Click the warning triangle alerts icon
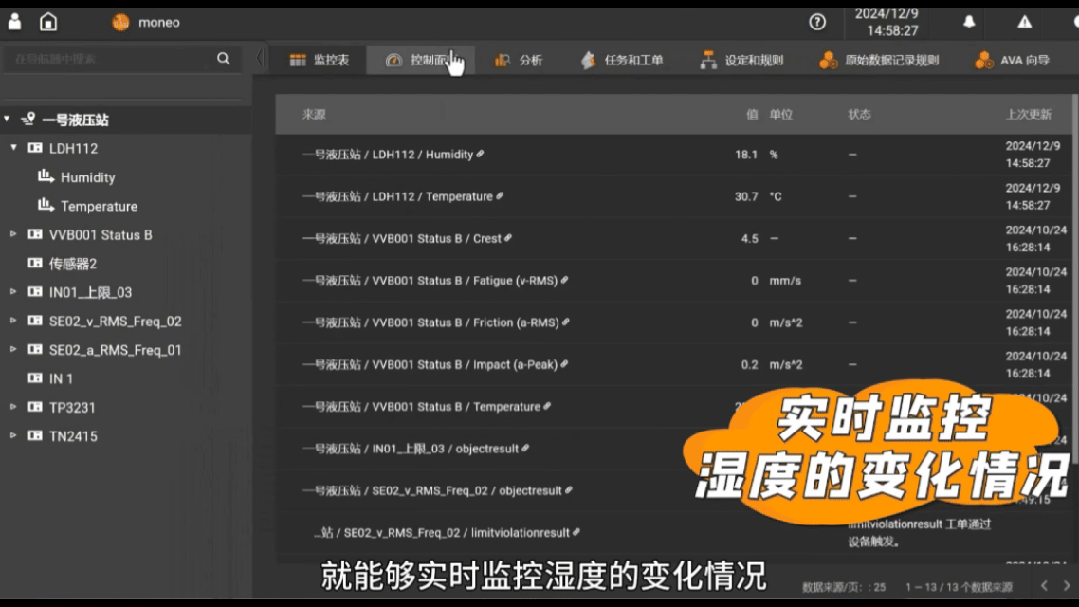 1024,22
